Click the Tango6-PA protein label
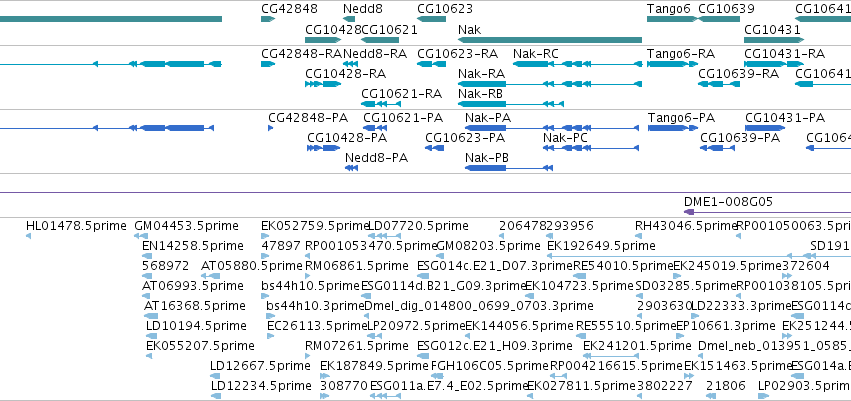The height and width of the screenshot is (401, 851). [x=681, y=118]
